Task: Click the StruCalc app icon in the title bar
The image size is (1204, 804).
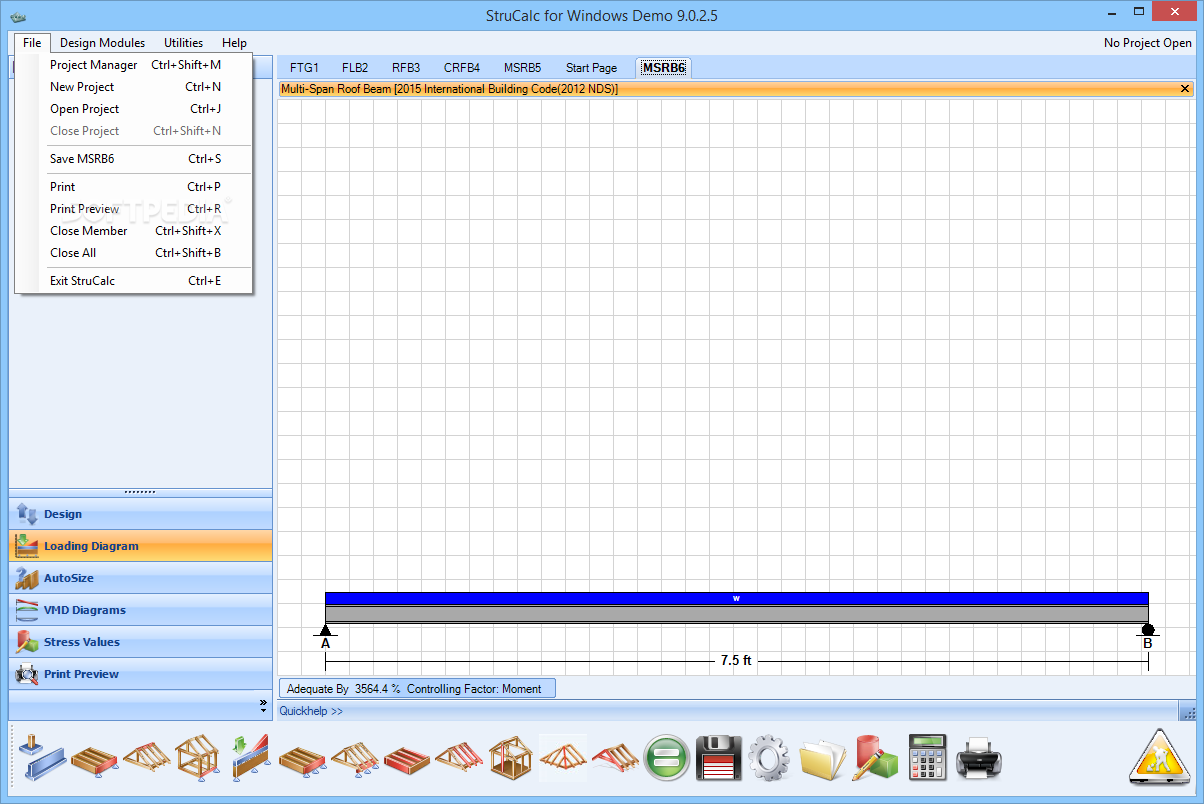Action: click(17, 16)
